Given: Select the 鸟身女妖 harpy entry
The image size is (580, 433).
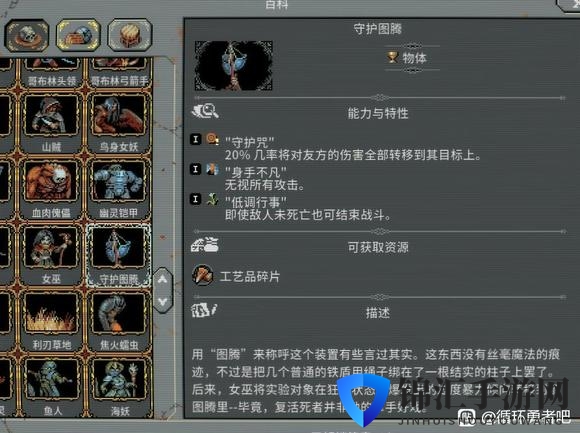Looking at the screenshot, I should 118,123.
